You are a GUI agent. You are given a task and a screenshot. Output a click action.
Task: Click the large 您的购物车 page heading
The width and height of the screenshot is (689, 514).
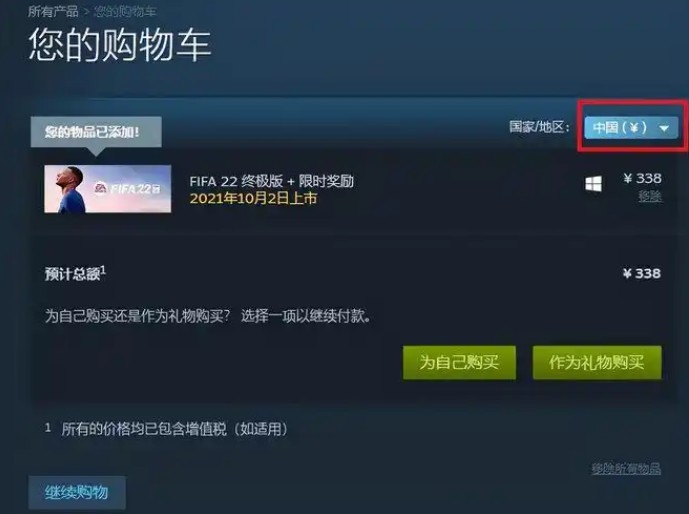pos(120,45)
